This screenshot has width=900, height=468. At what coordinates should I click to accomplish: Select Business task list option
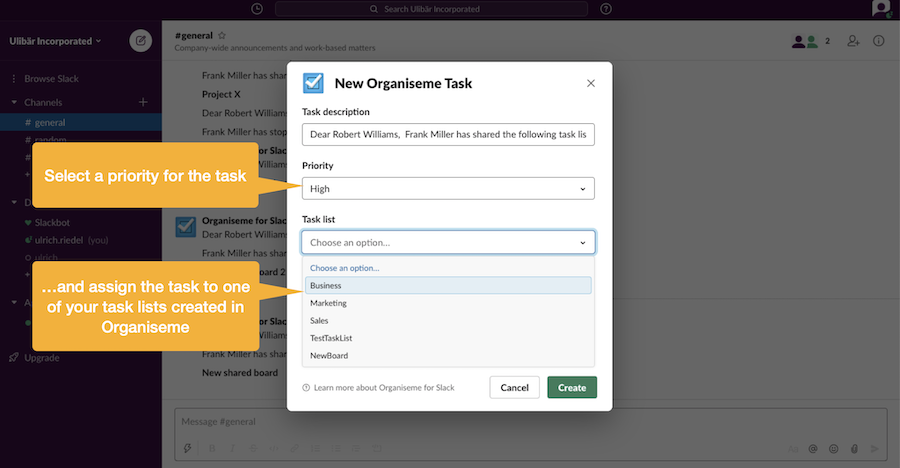pyautogui.click(x=448, y=285)
